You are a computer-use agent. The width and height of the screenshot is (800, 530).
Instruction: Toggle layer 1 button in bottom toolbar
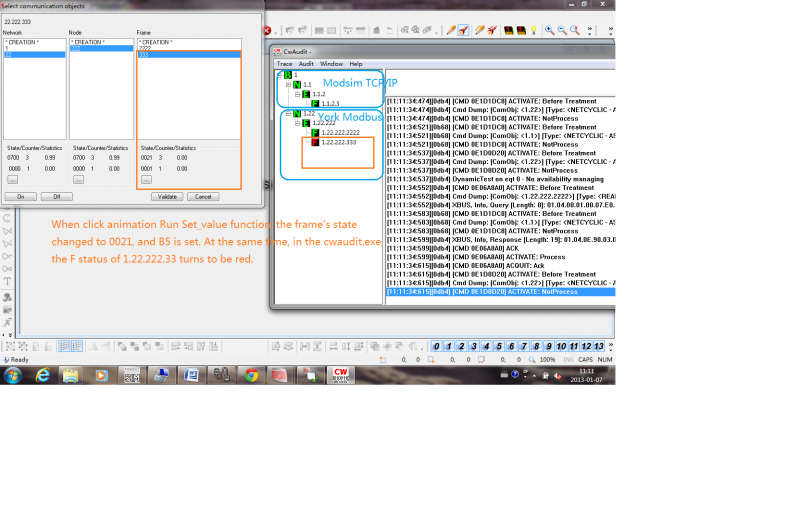449,346
